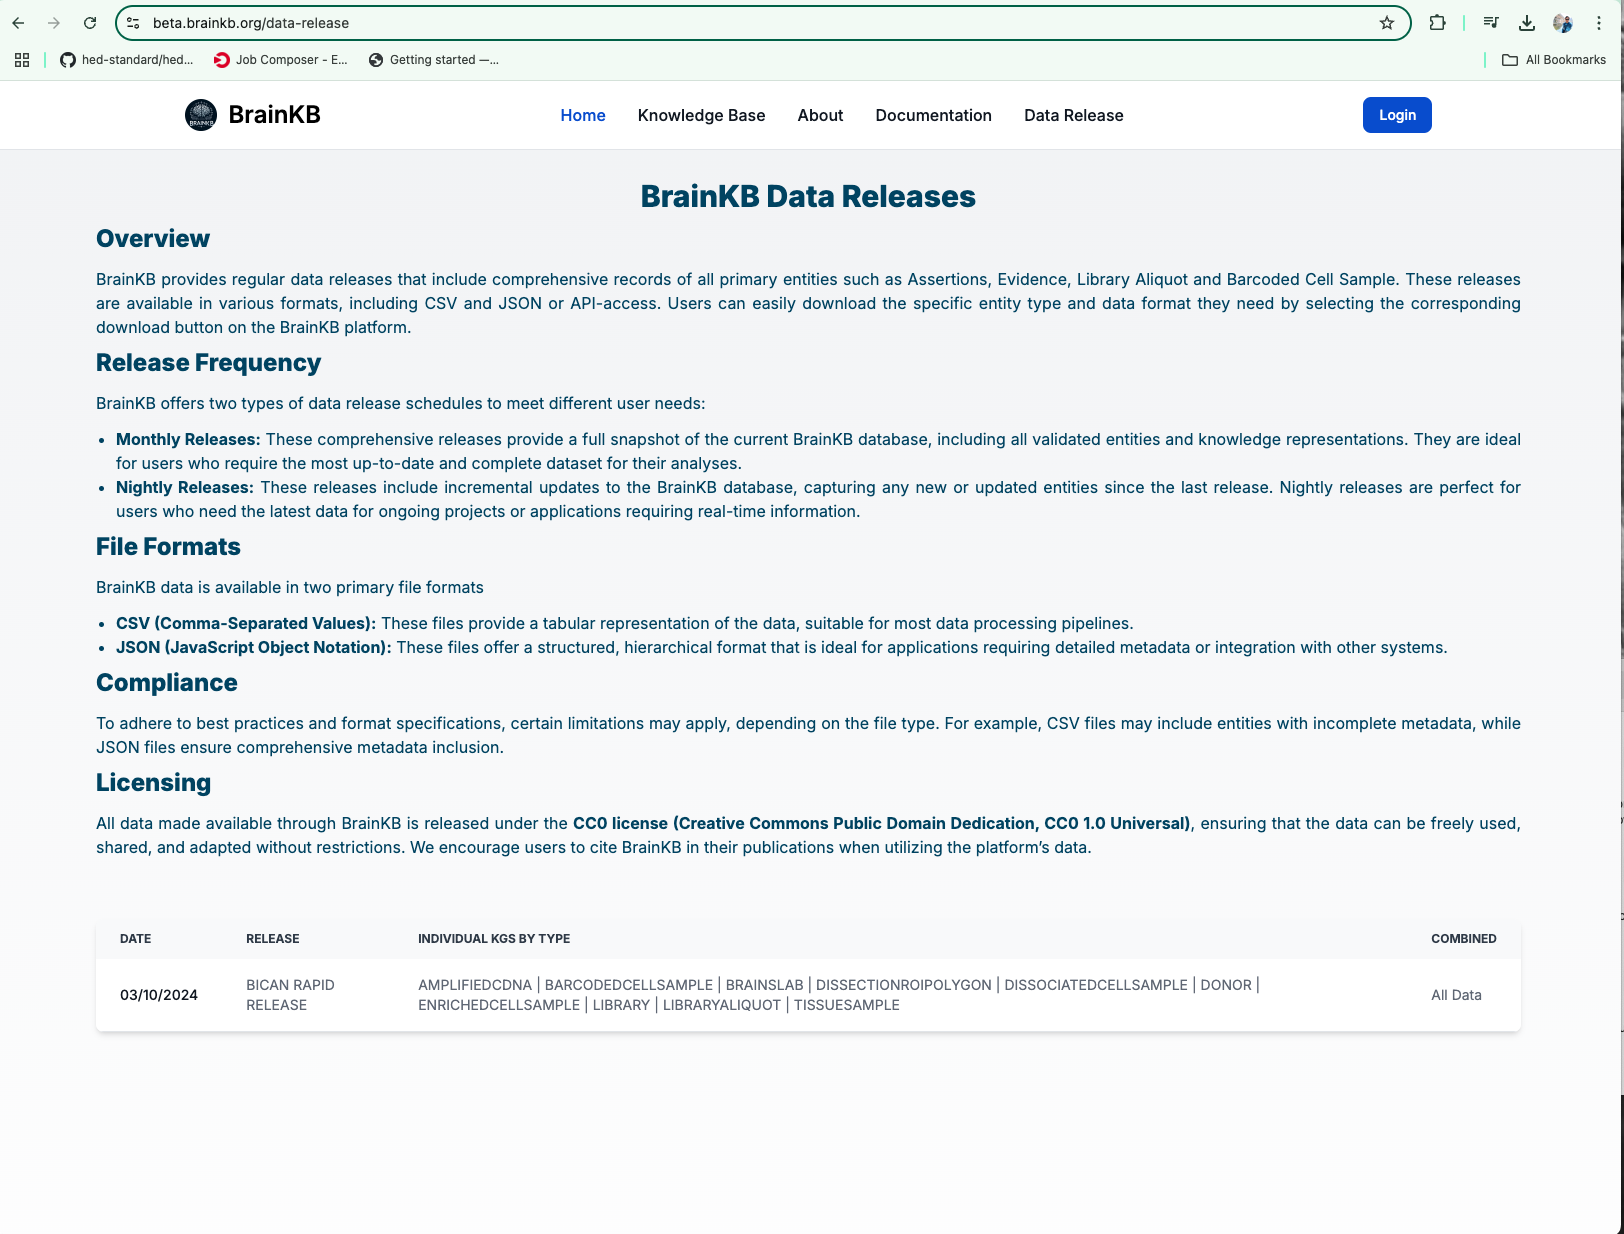Screen dimensions: 1624x1234
Task: Open the hed-standard GitHub bookmark
Action: click(127, 60)
